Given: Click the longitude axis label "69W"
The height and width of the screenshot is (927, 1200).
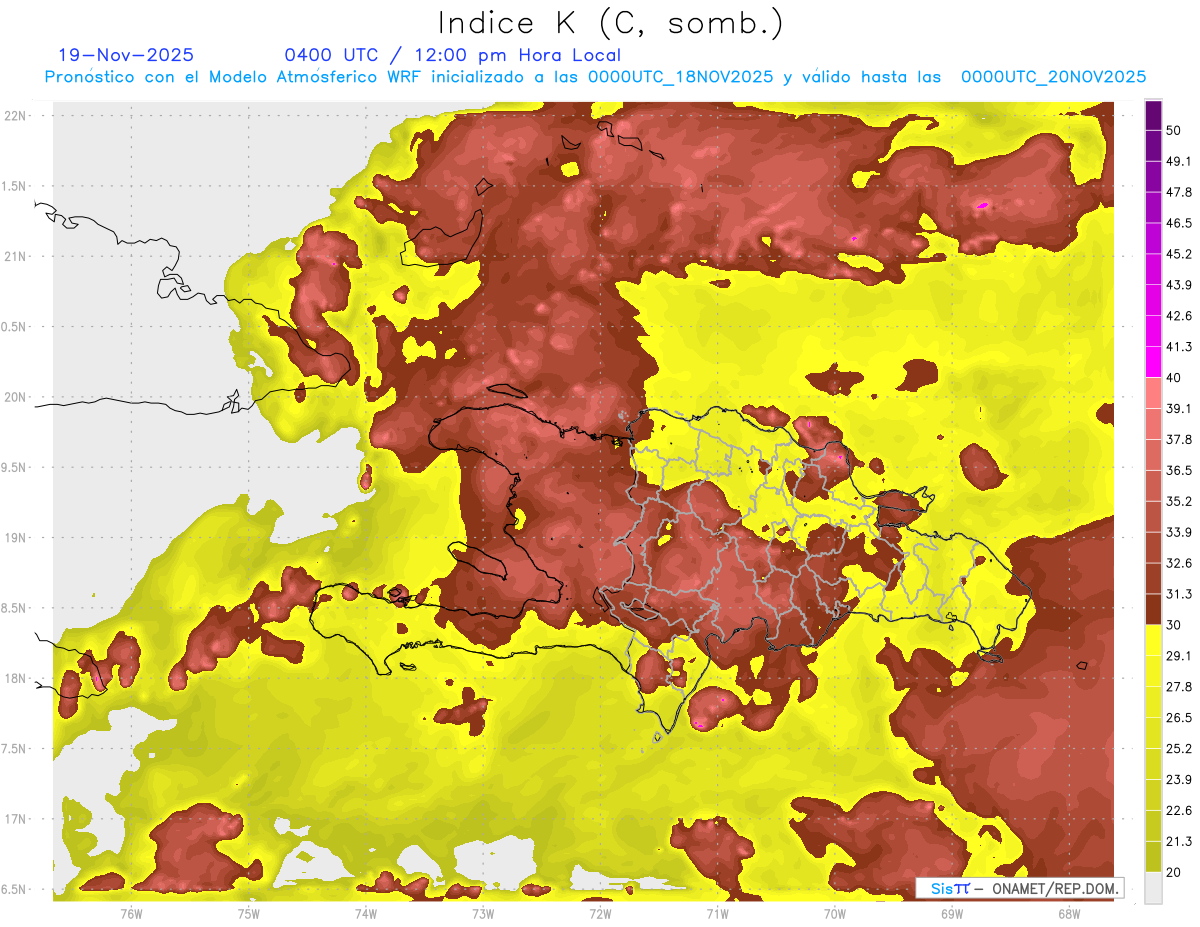Looking at the screenshot, I should (x=951, y=913).
